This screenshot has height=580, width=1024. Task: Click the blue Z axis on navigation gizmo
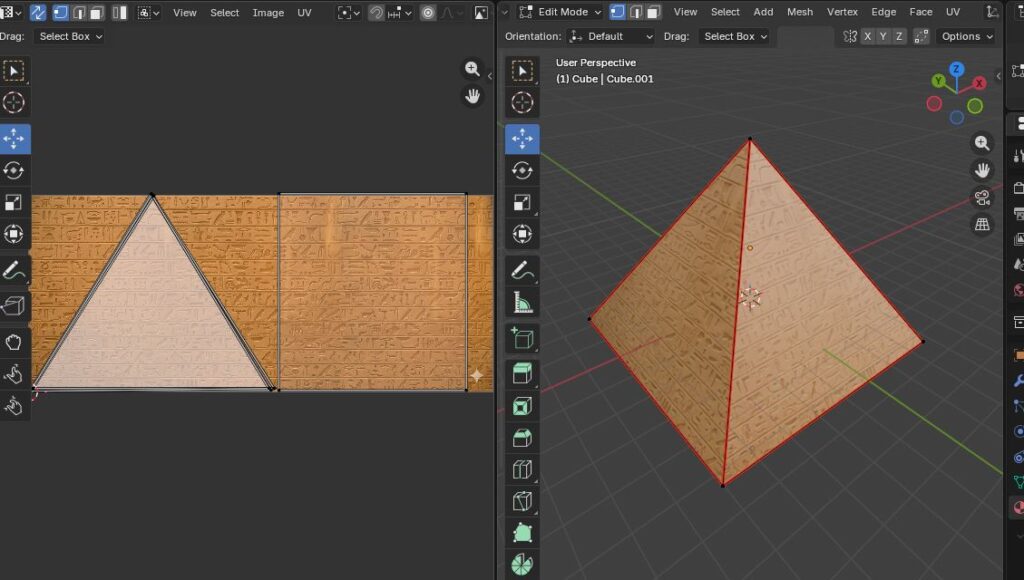[x=956, y=69]
